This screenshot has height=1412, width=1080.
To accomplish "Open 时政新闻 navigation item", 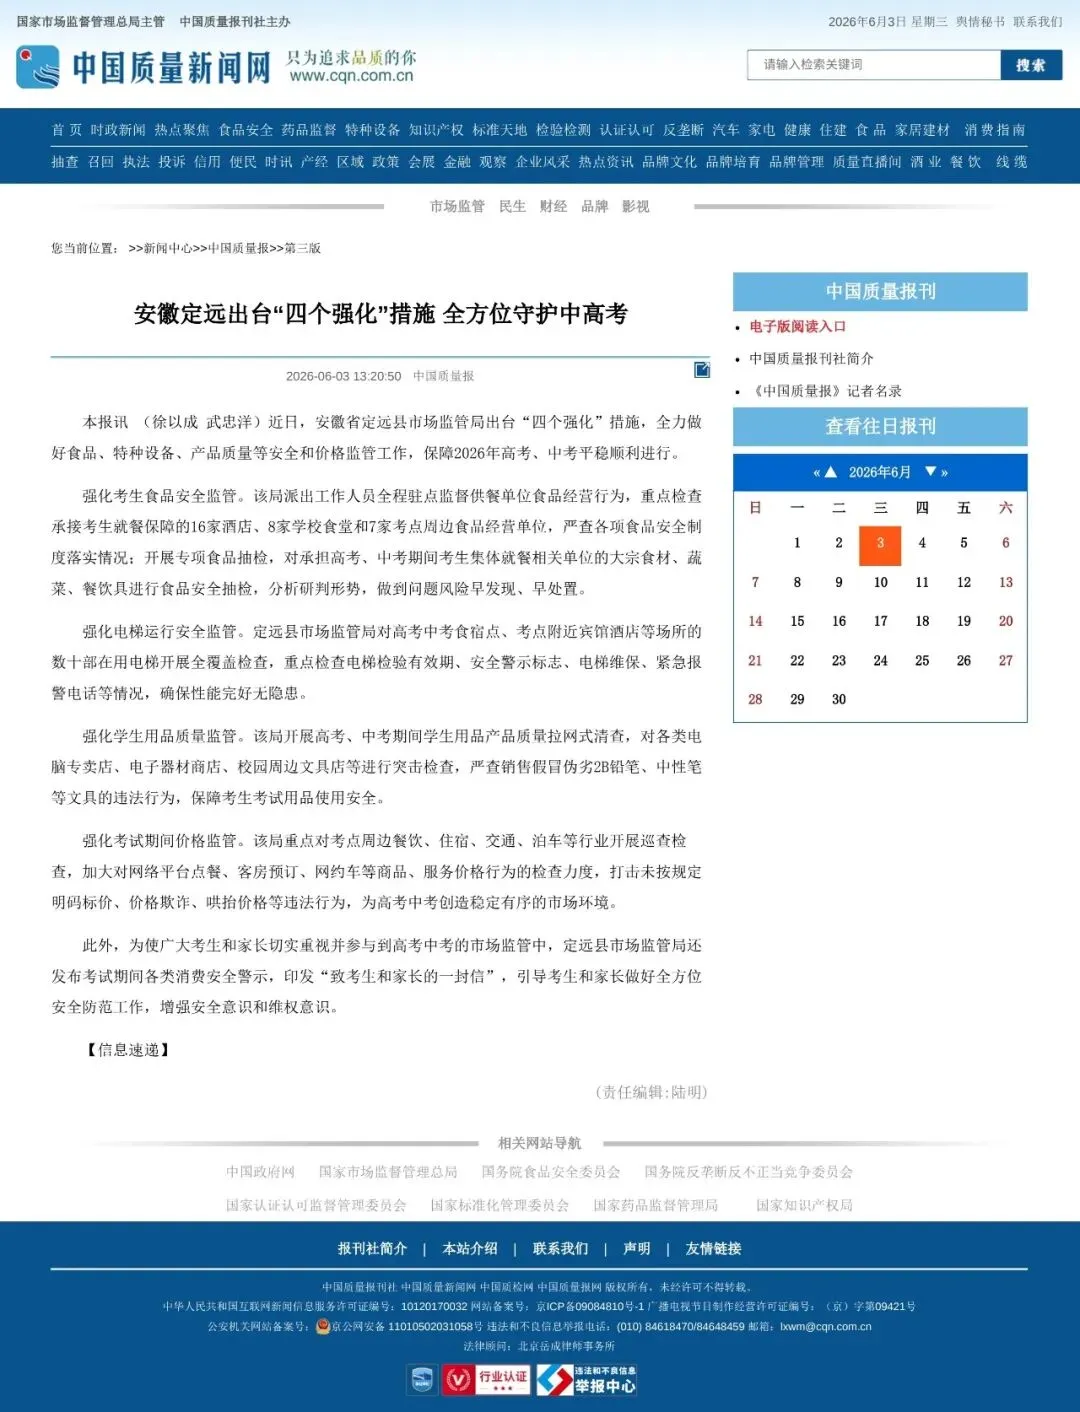I will [x=118, y=130].
